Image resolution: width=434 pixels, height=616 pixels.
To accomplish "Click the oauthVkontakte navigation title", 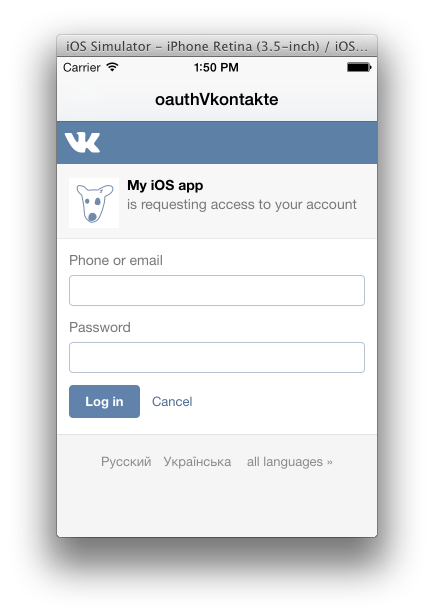I will pyautogui.click(x=217, y=99).
